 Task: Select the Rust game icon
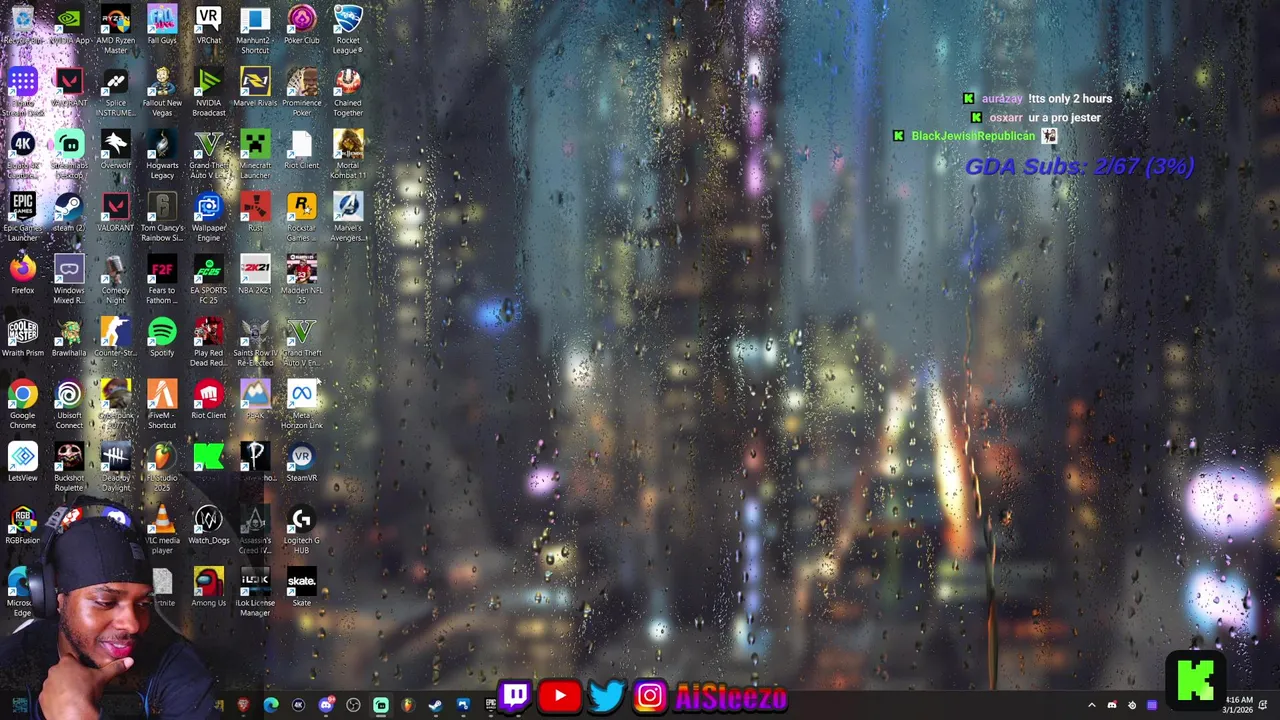pos(255,212)
